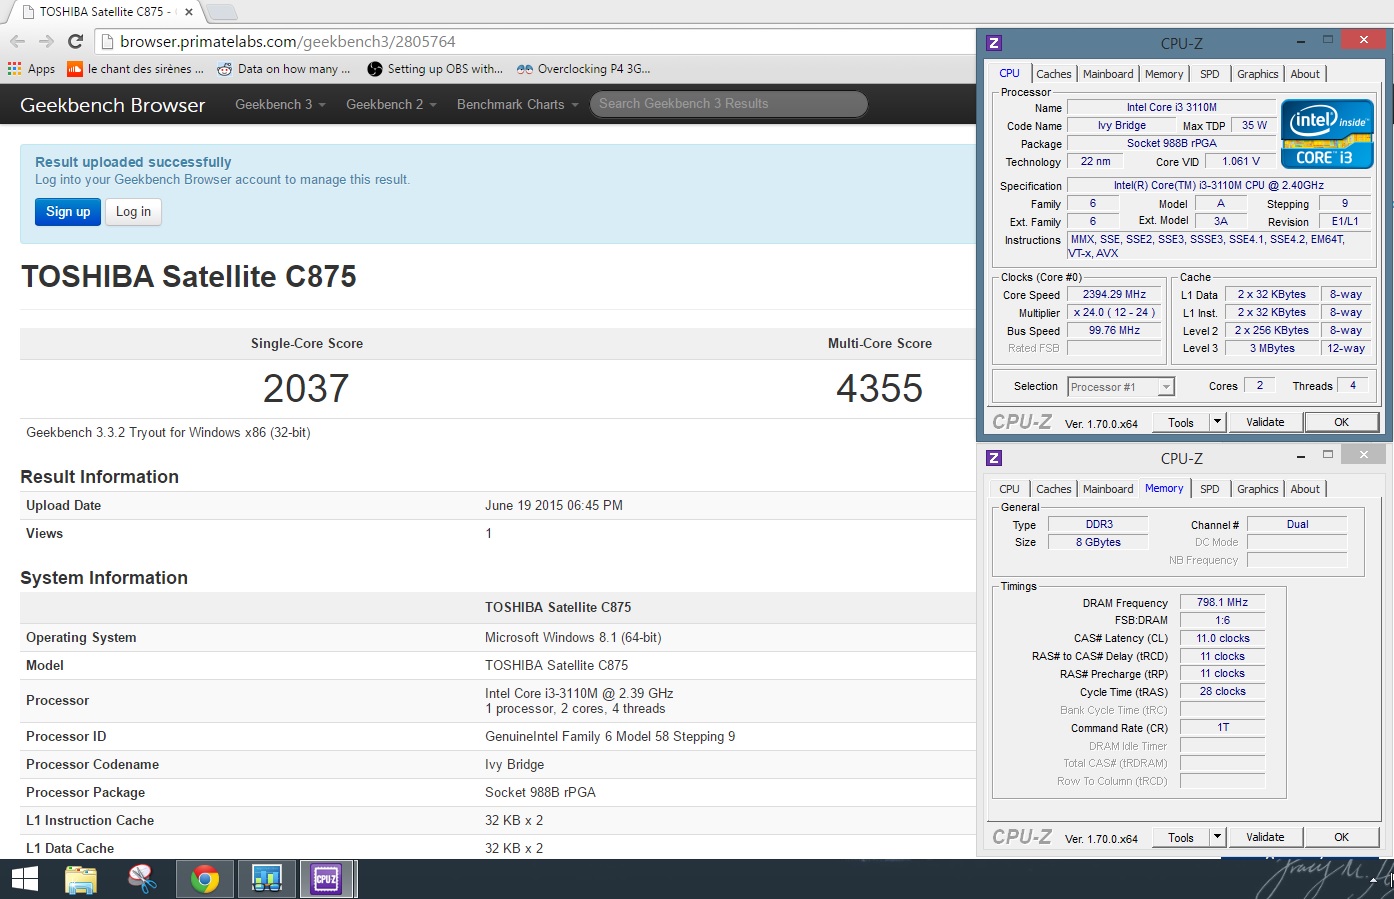Click the Single-Core score 2037
Screen dimensions: 1394x899
tap(306, 388)
